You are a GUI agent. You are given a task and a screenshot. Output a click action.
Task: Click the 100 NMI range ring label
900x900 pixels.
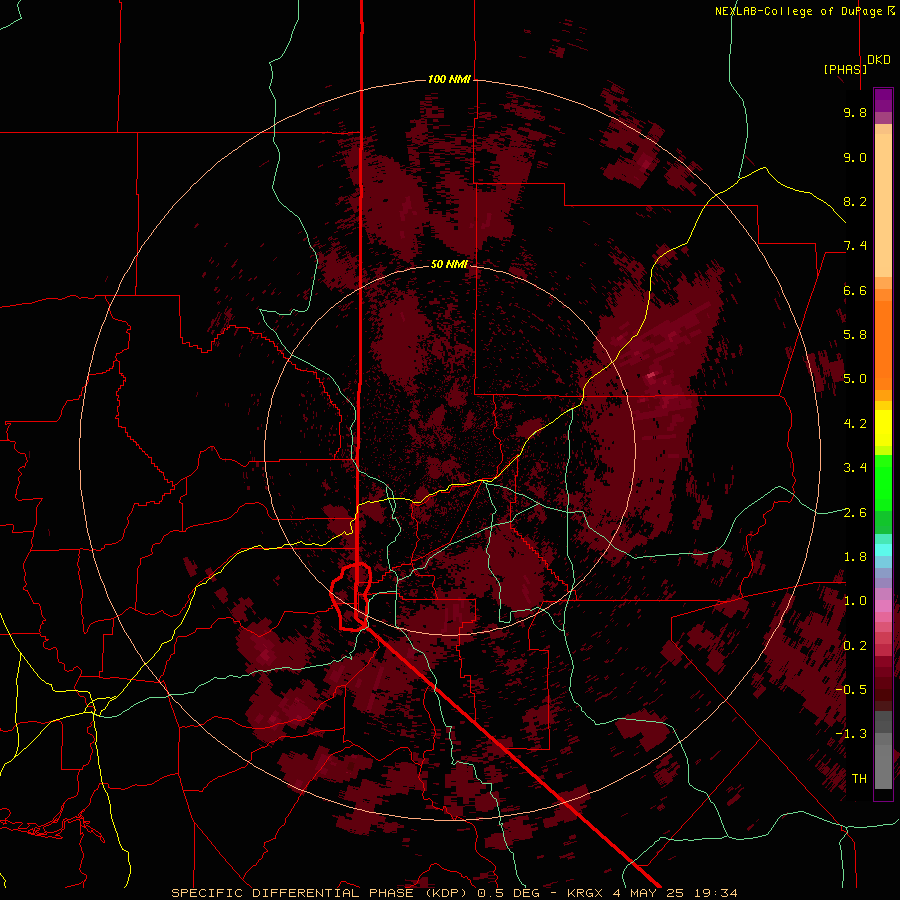[449, 79]
